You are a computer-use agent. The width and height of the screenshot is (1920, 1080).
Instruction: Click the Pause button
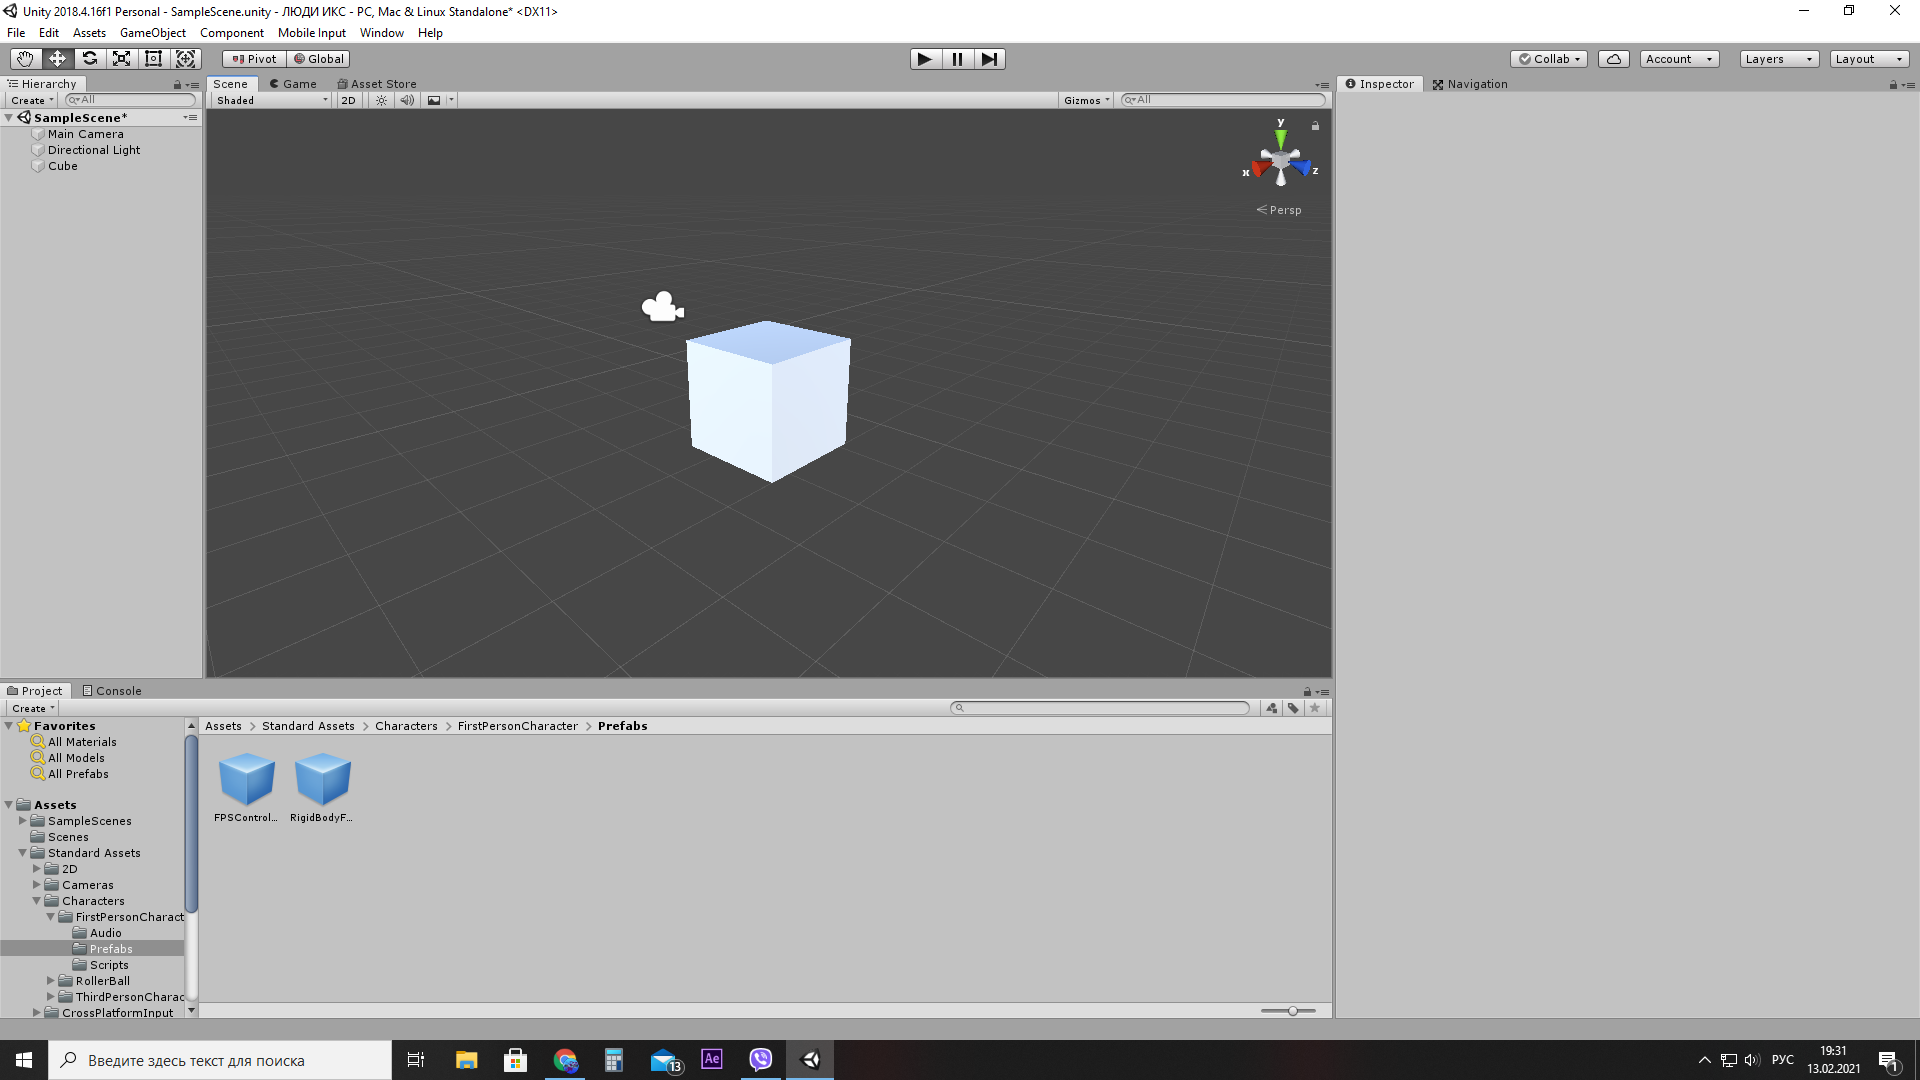point(957,59)
